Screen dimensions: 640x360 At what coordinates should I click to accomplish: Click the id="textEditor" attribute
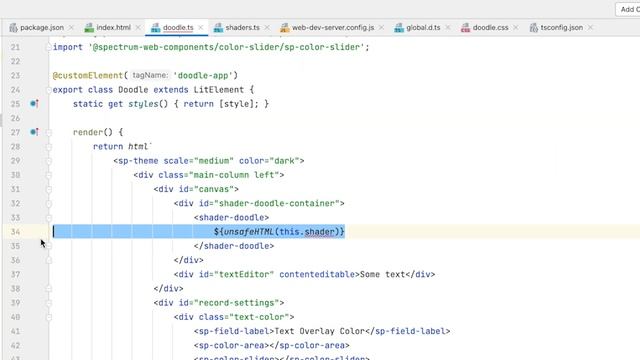[x=236, y=274]
